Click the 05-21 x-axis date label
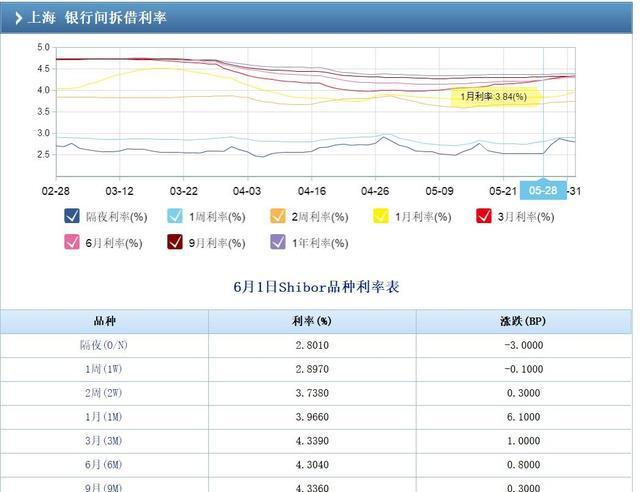640x492 pixels. click(503, 191)
